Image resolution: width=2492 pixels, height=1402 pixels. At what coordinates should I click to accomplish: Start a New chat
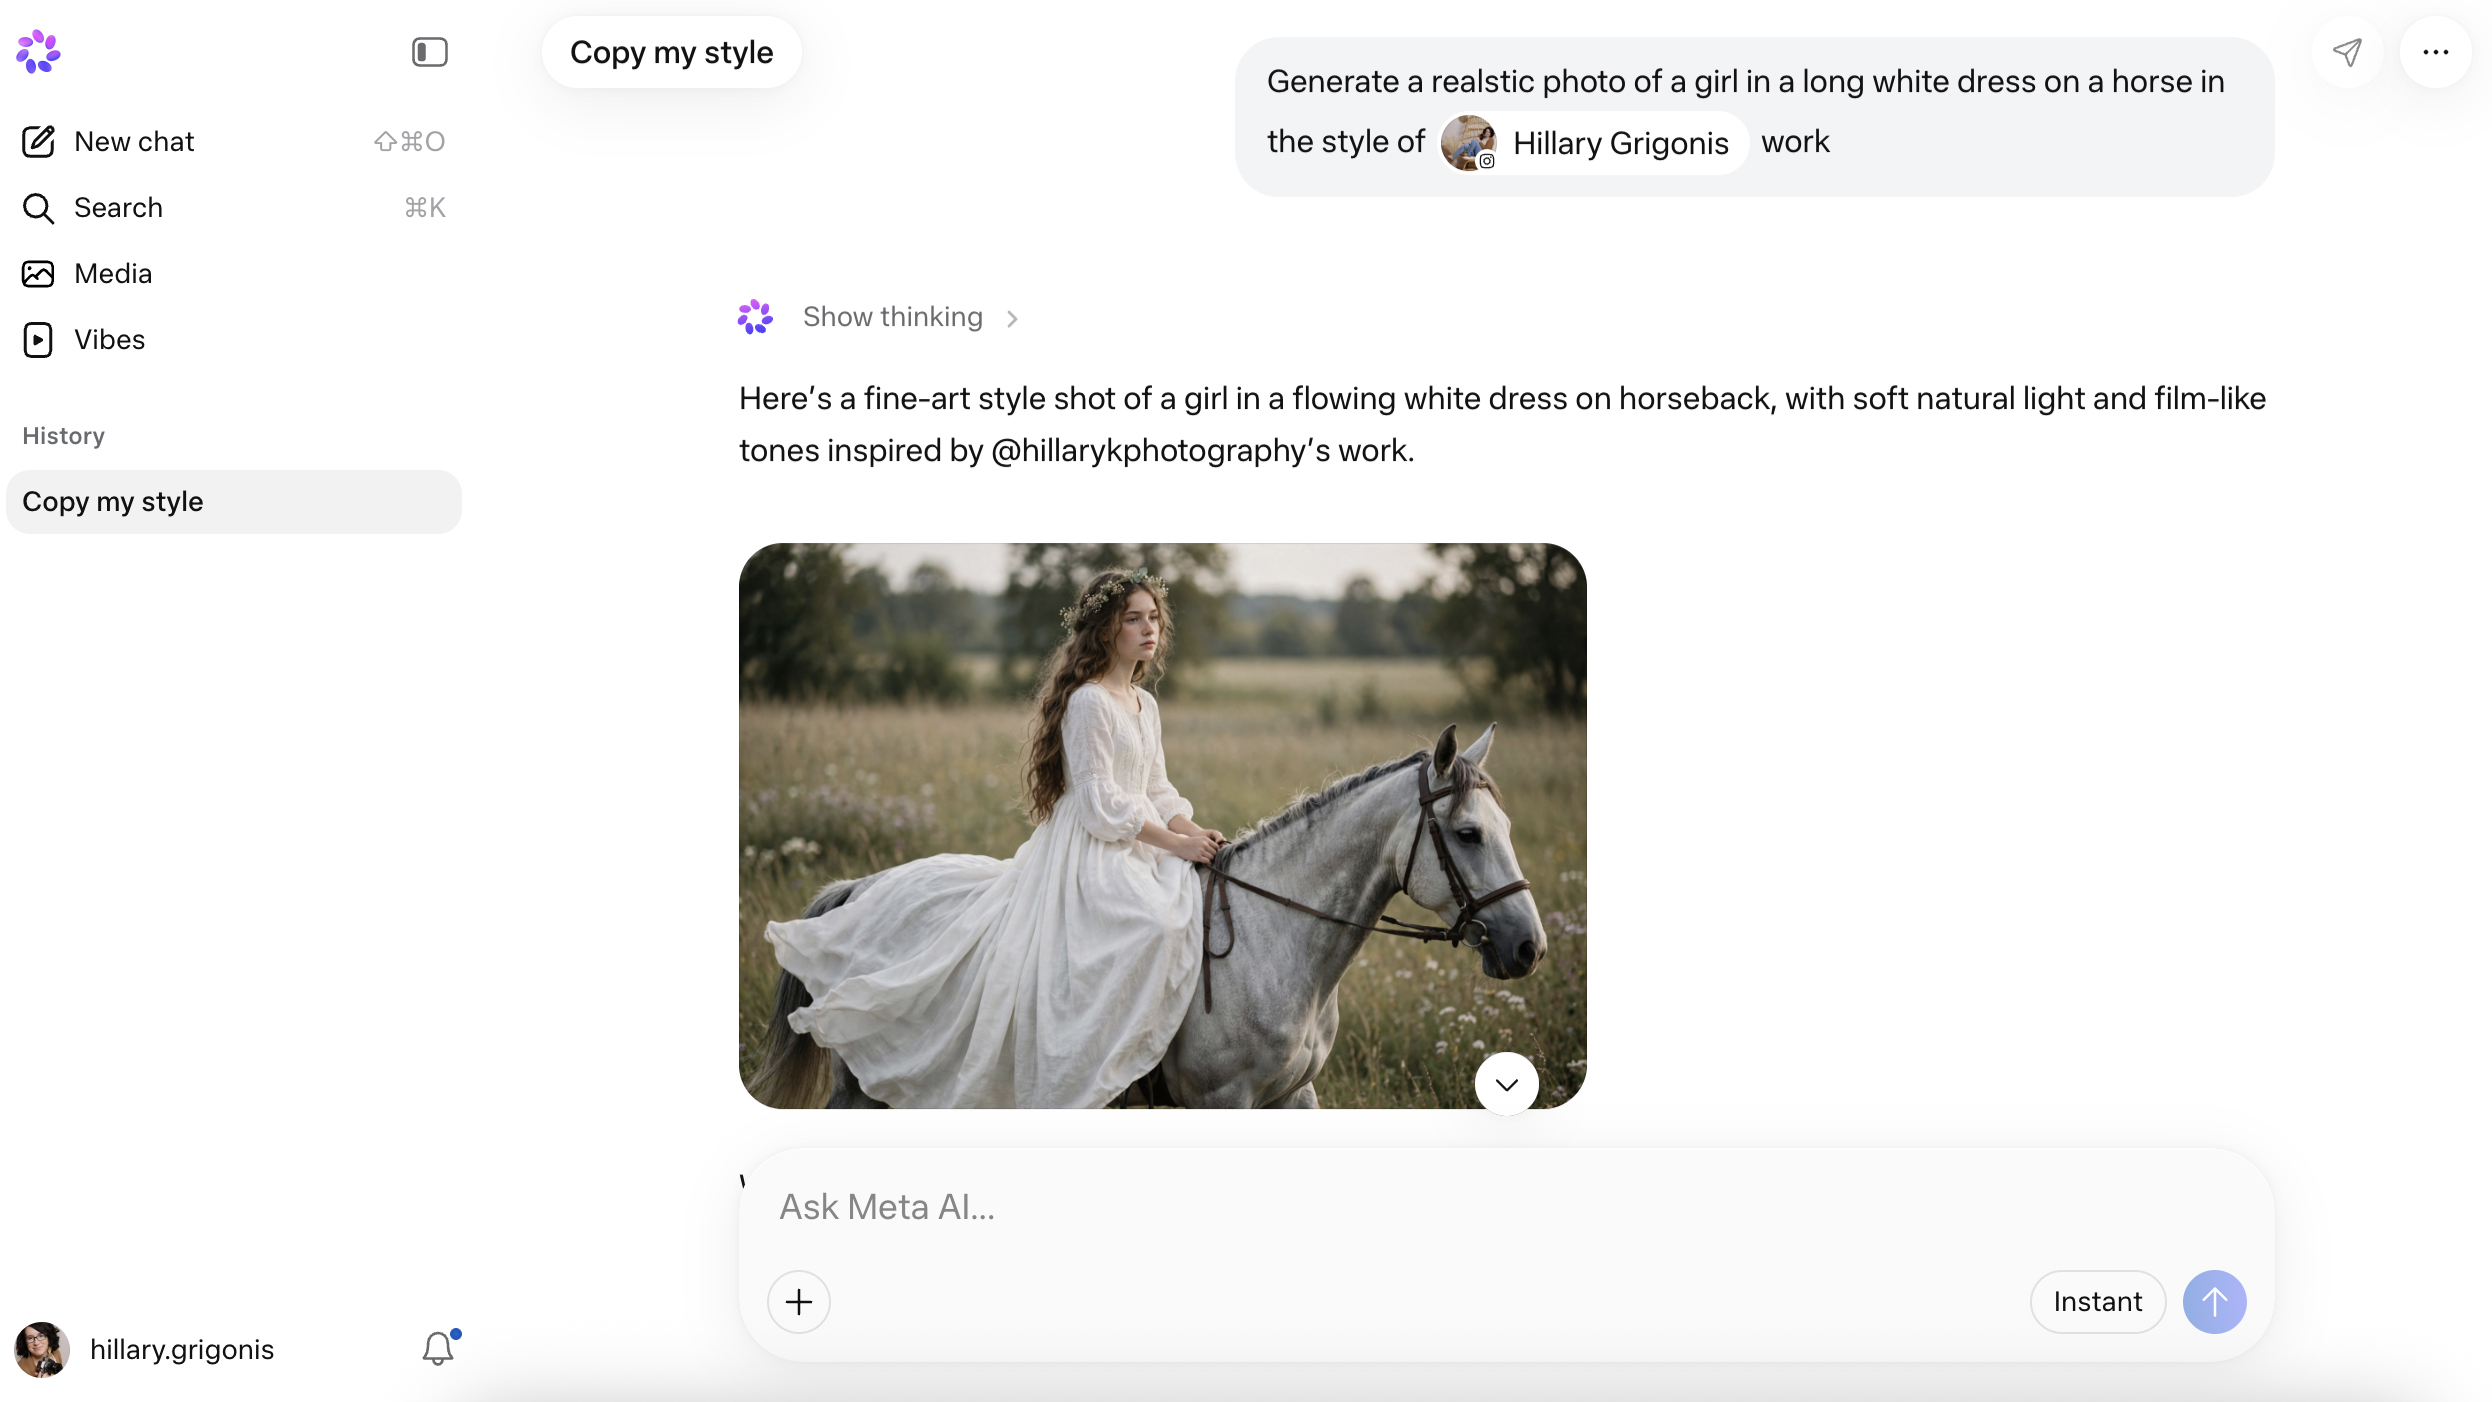tap(234, 142)
